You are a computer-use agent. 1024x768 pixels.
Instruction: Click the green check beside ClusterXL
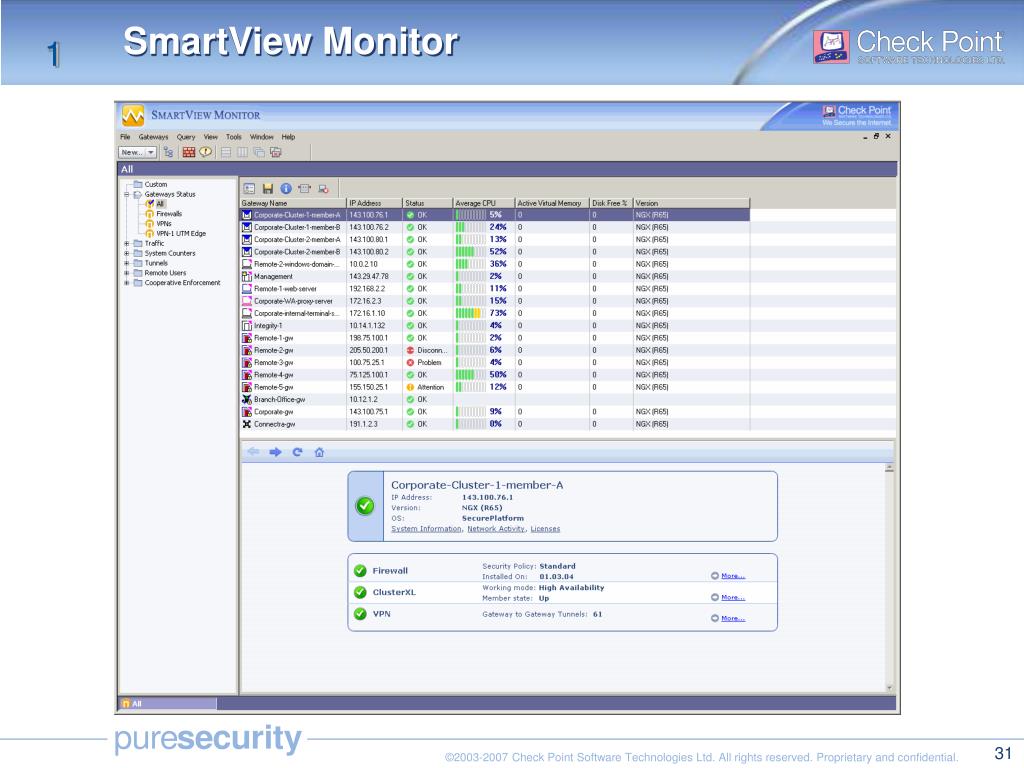click(x=360, y=592)
